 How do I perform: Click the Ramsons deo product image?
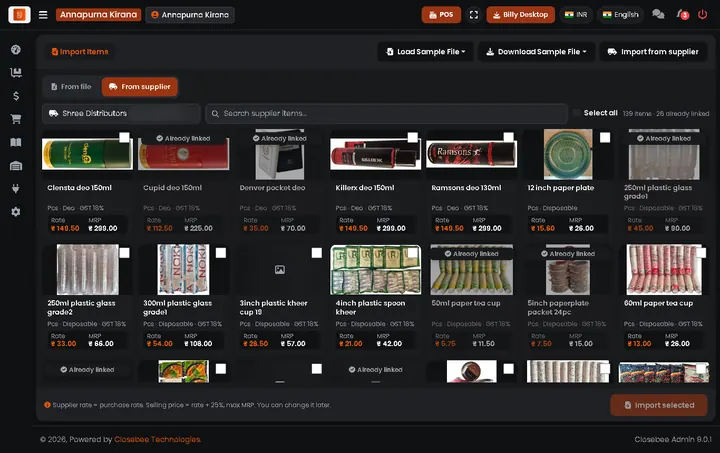472,155
